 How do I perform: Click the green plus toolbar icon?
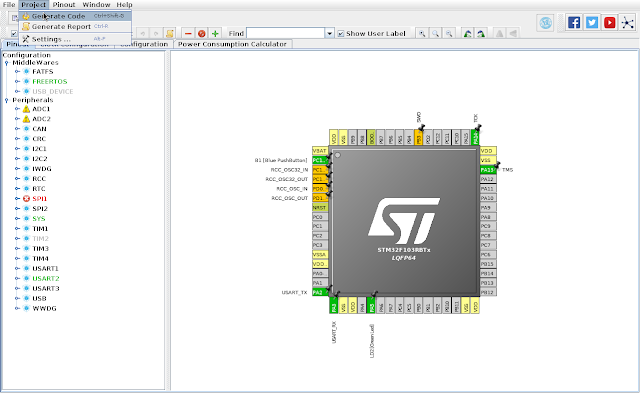pos(215,33)
